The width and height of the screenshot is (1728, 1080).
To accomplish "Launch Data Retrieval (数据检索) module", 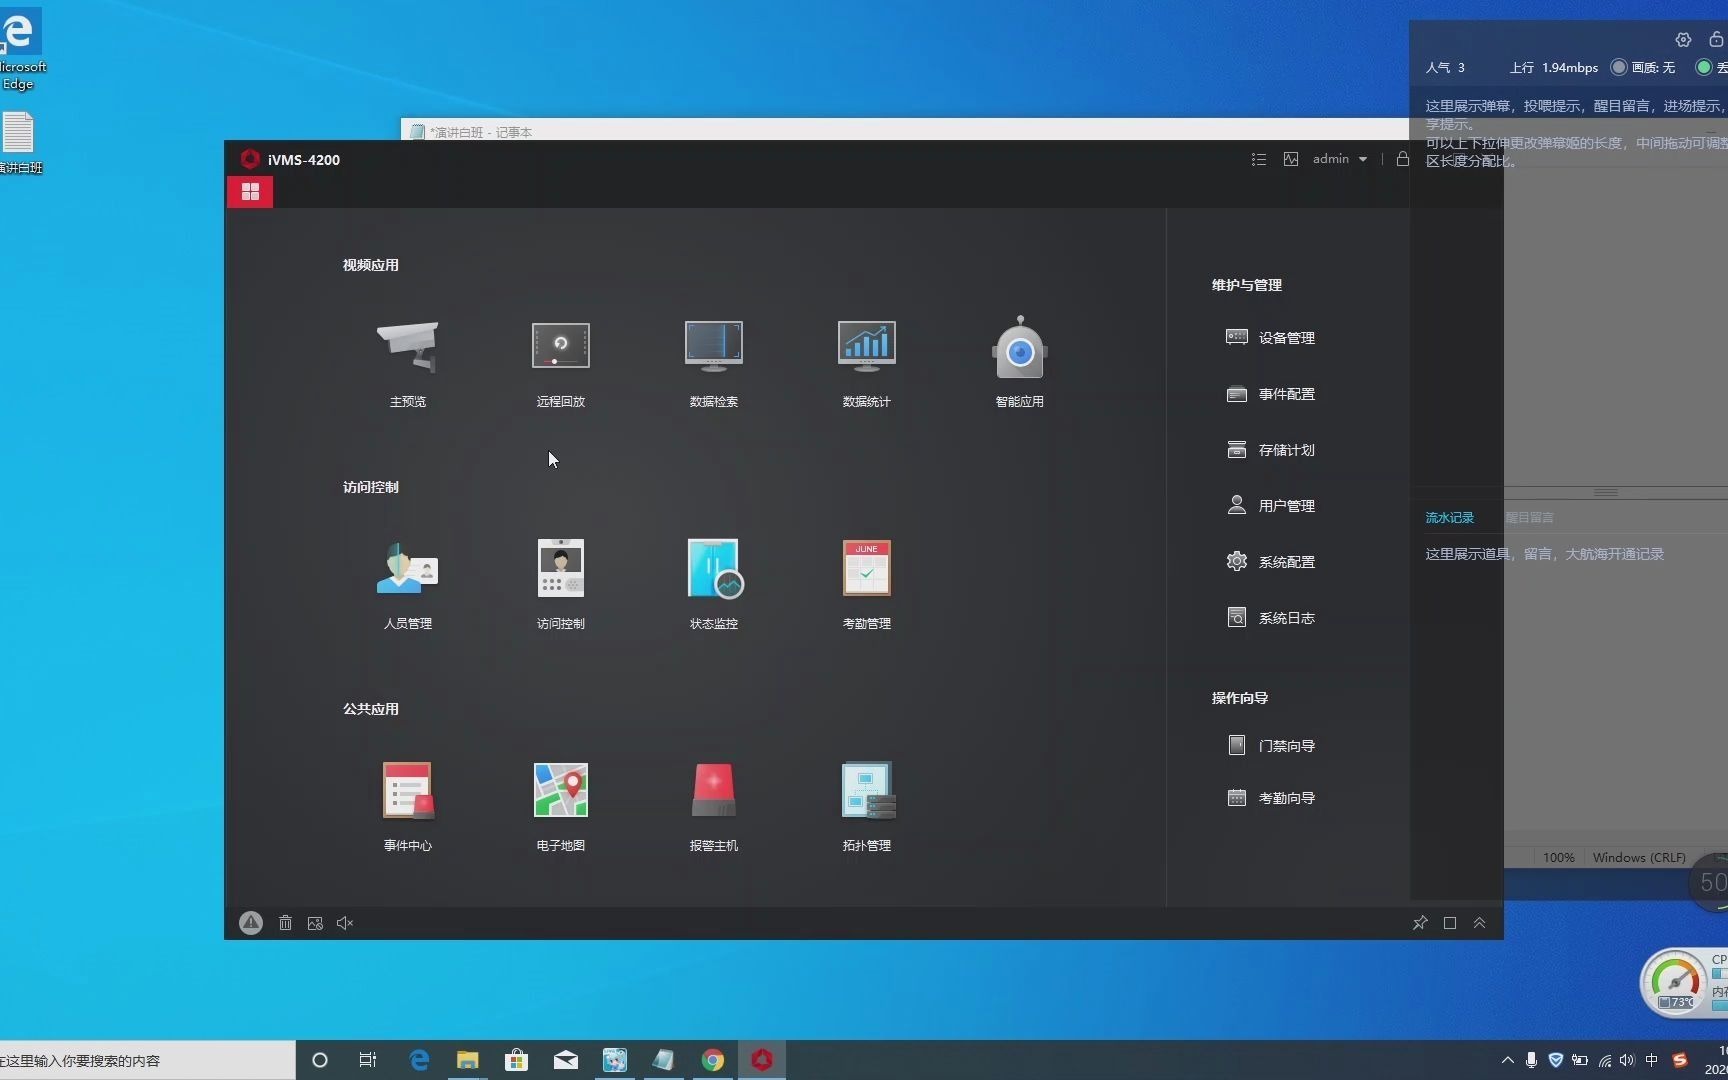I will coord(713,347).
